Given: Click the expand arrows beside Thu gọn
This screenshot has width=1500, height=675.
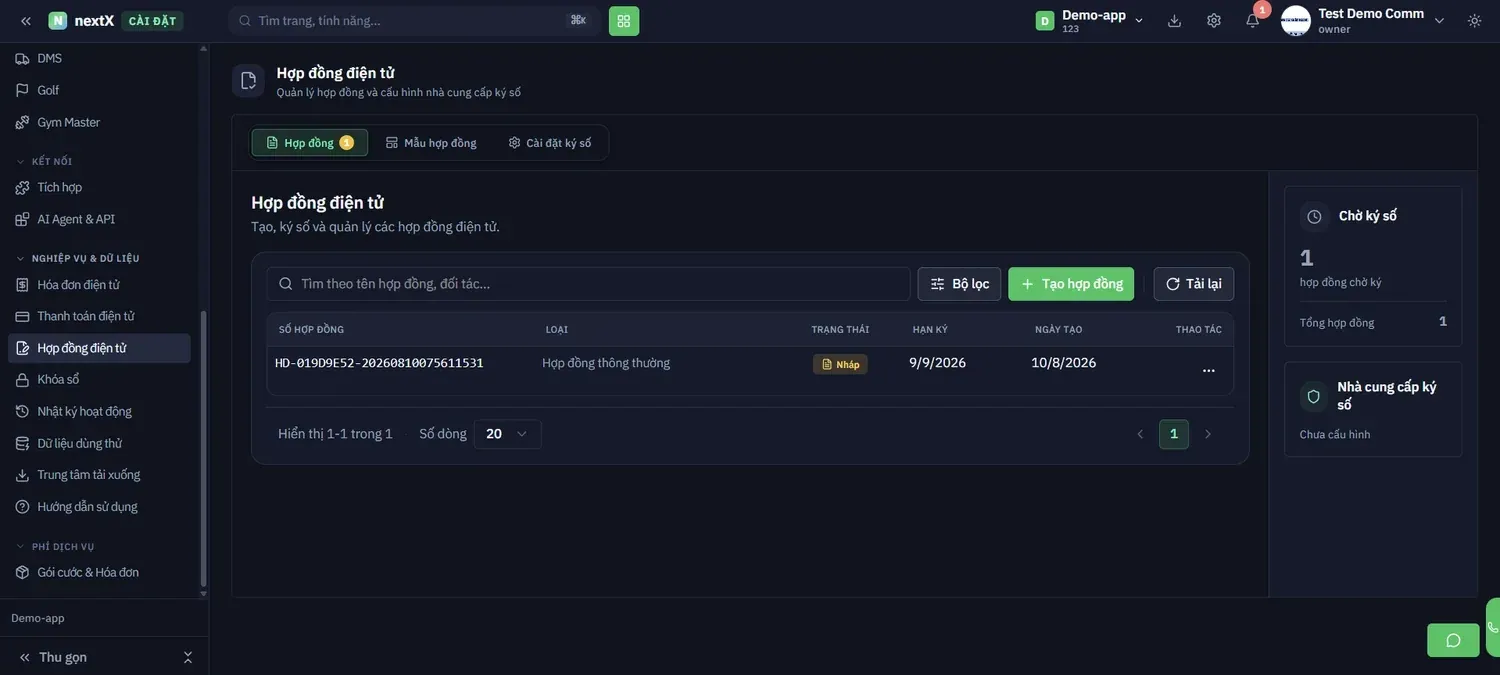Looking at the screenshot, I should point(188,657).
